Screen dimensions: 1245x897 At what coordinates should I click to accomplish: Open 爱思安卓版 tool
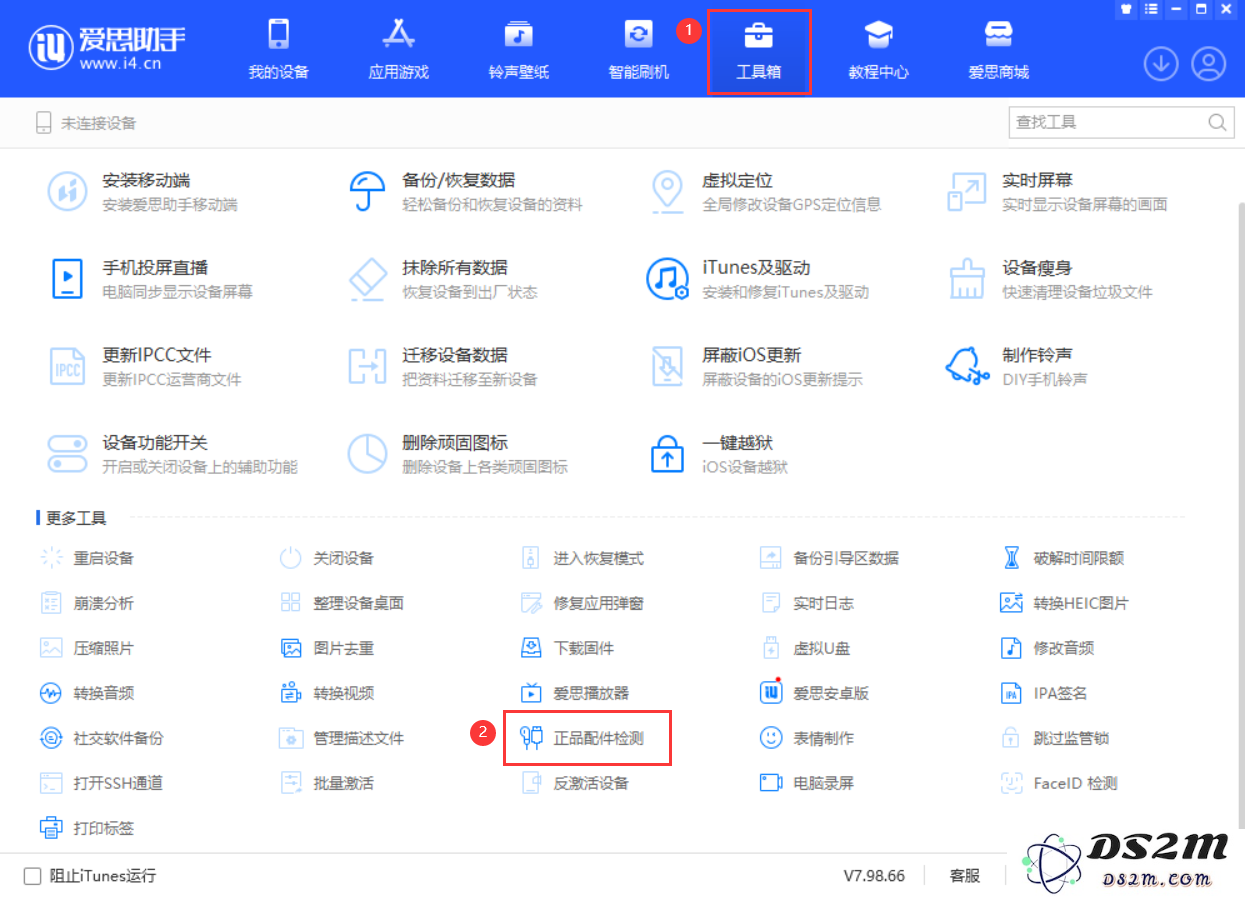(815, 693)
